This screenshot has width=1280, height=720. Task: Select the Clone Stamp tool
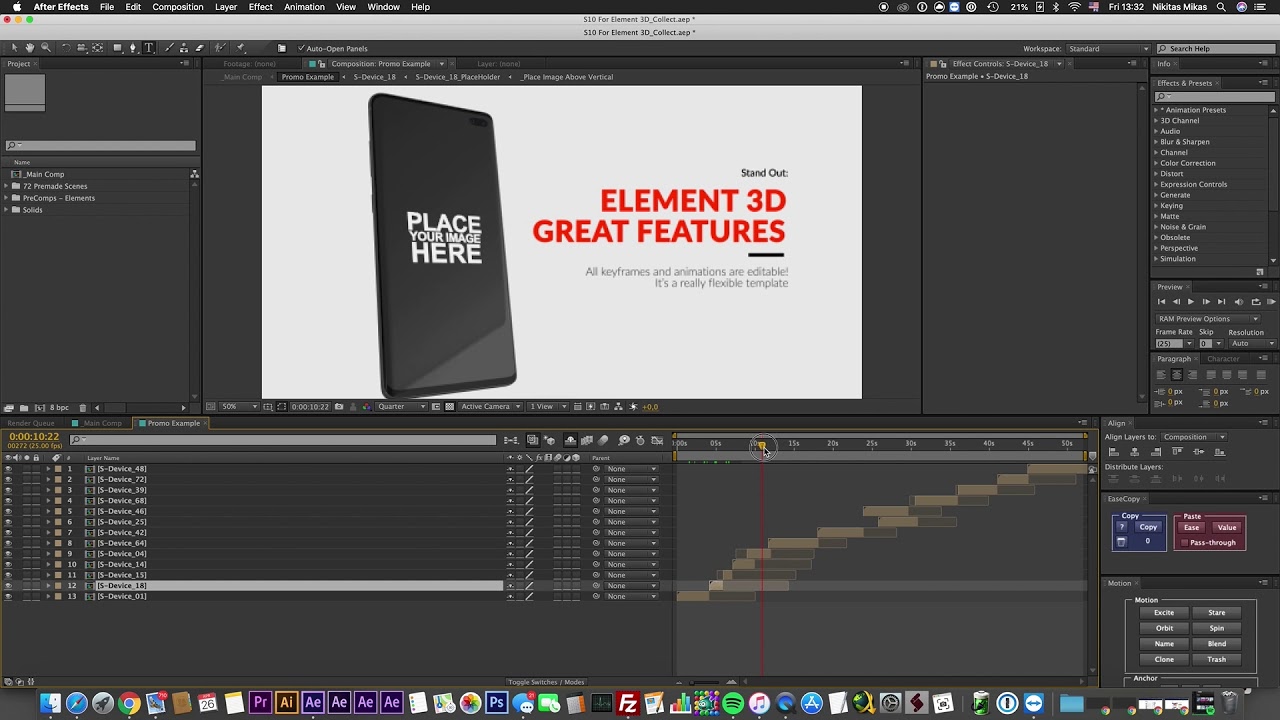[x=184, y=48]
